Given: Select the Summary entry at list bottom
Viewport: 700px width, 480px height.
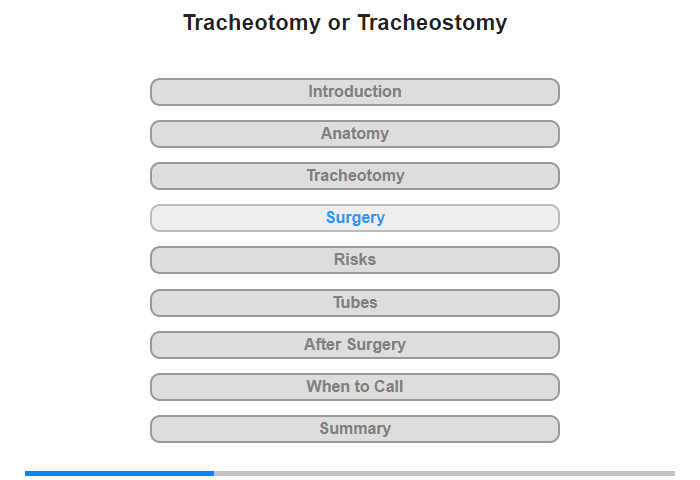Looking at the screenshot, I should [355, 429].
